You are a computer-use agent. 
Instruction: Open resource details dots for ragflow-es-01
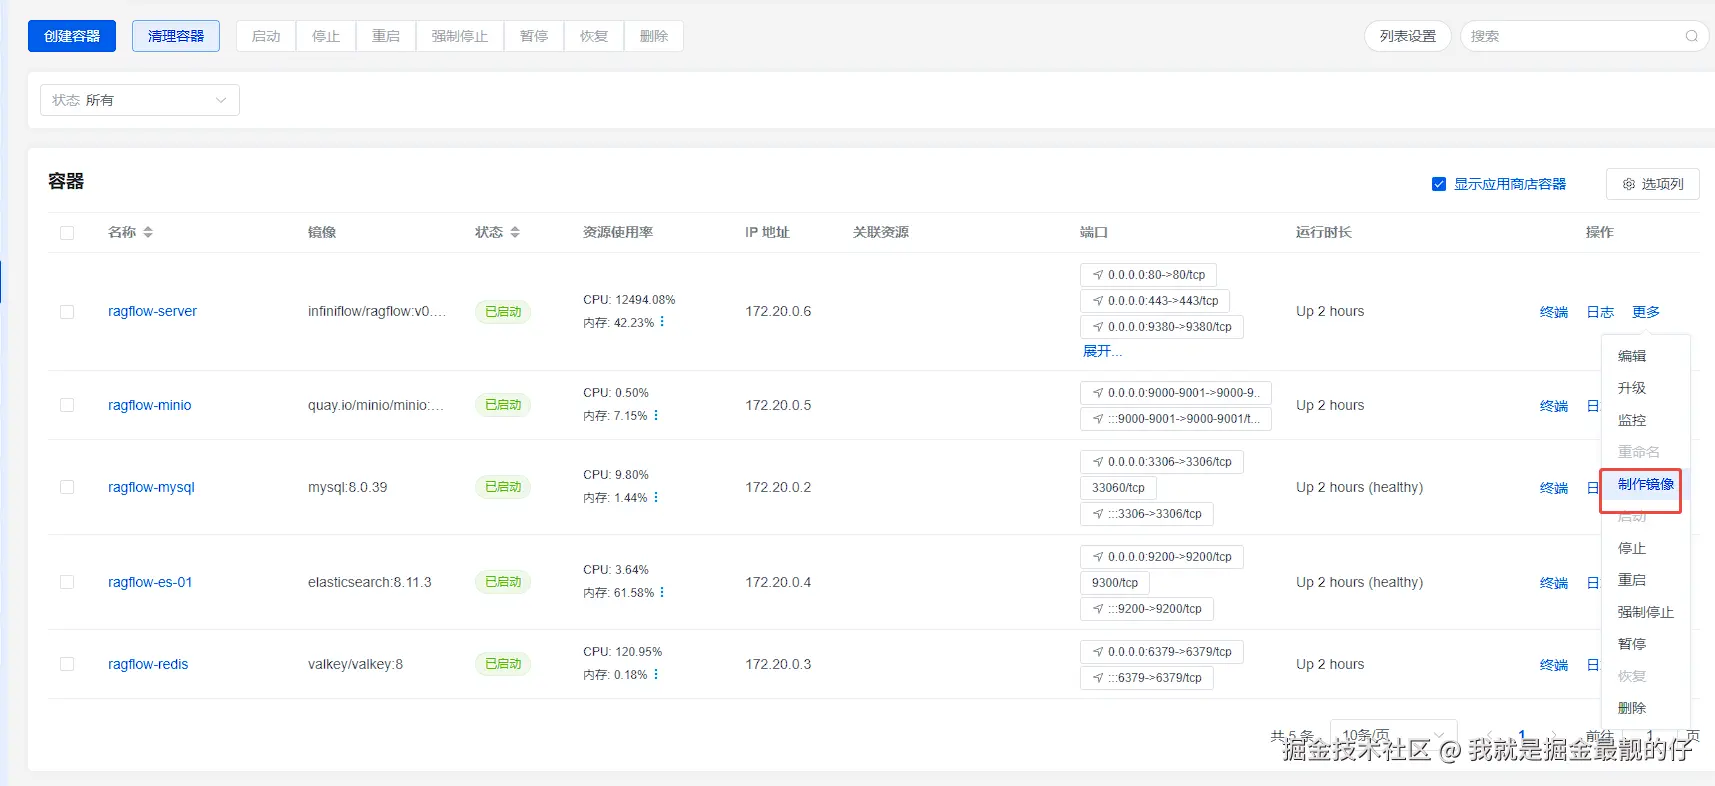(x=662, y=592)
